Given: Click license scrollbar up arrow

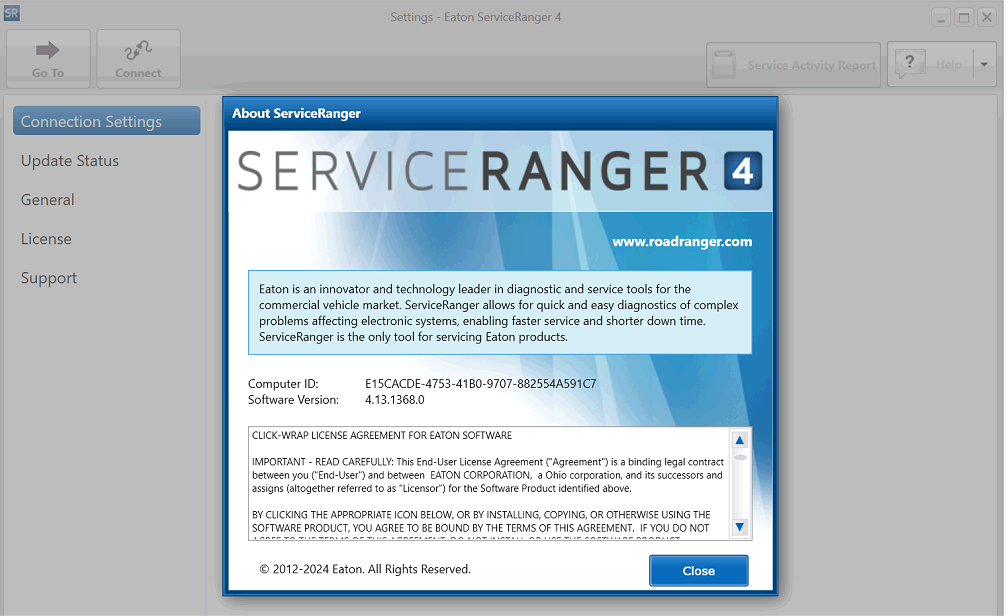Looking at the screenshot, I should [x=740, y=440].
